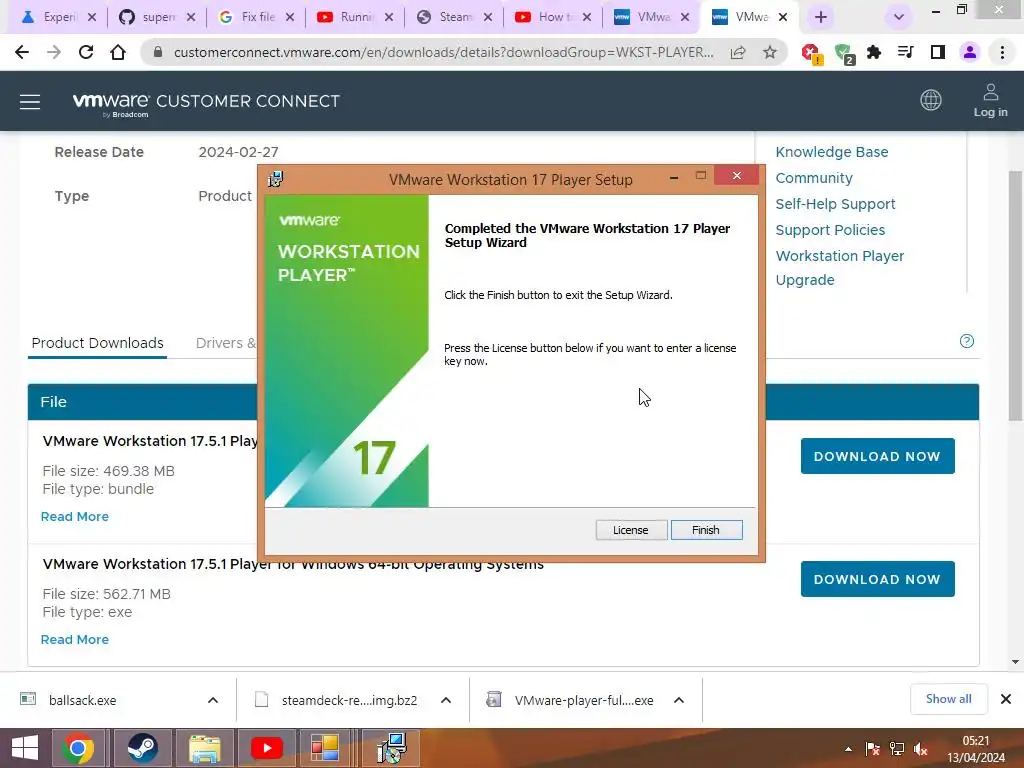The height and width of the screenshot is (768, 1024).
Task: Open Action Center flag icon
Action: (872, 749)
